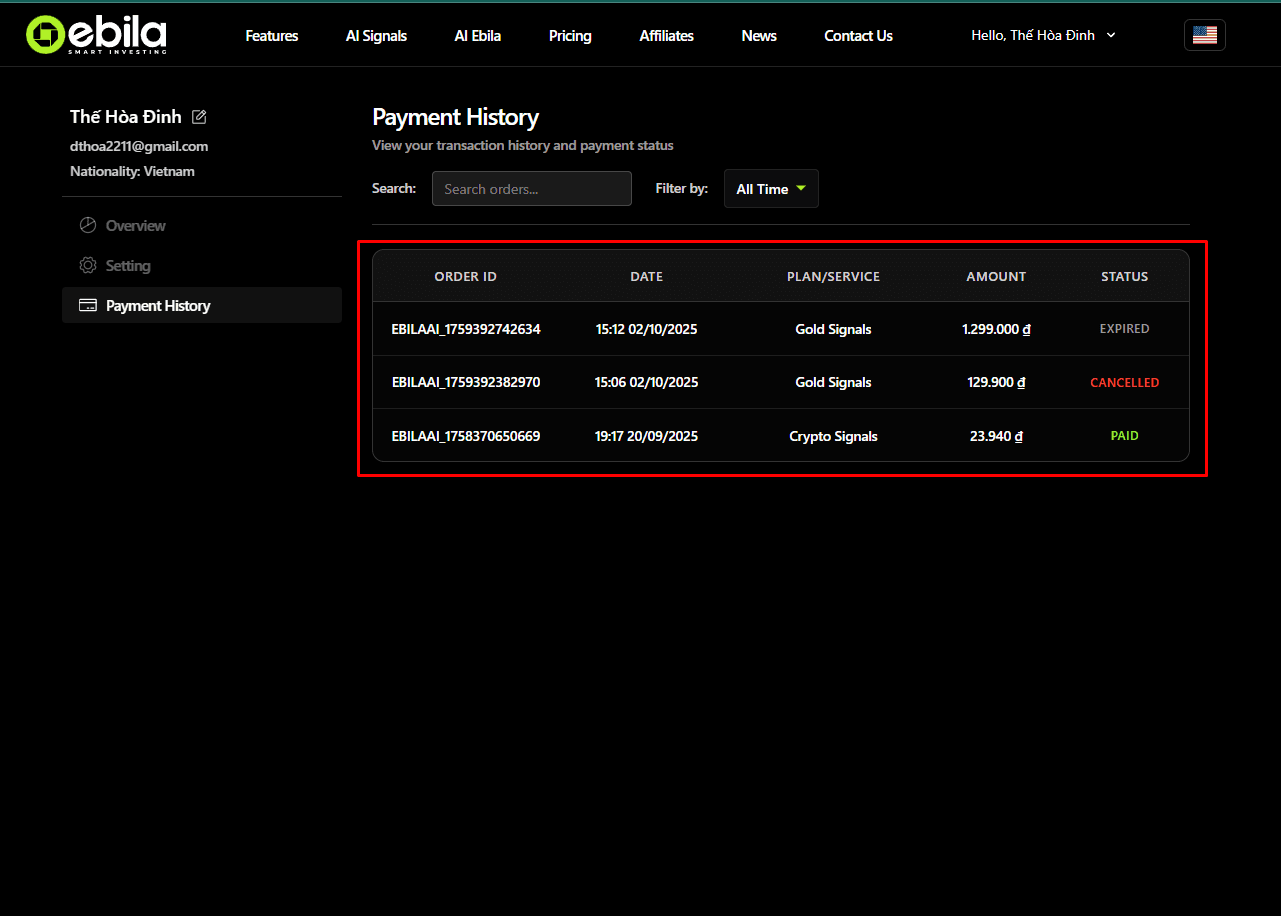Switch to the Setting sidebar tab
The image size is (1281, 916).
[x=130, y=265]
